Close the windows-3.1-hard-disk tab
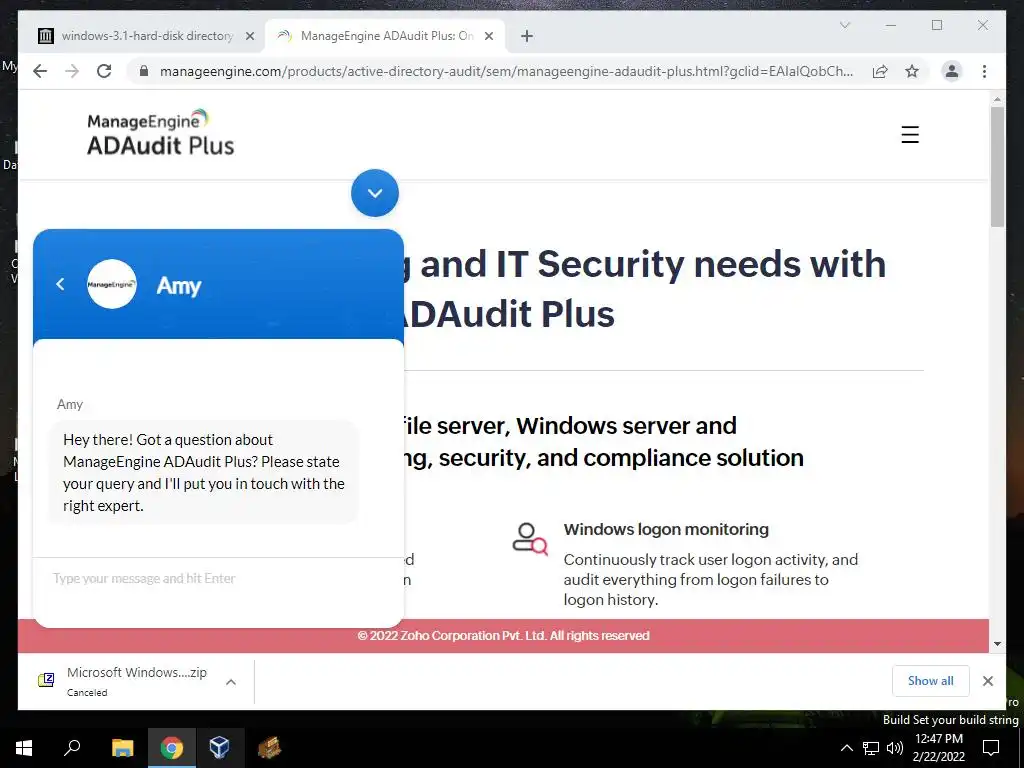 (249, 36)
